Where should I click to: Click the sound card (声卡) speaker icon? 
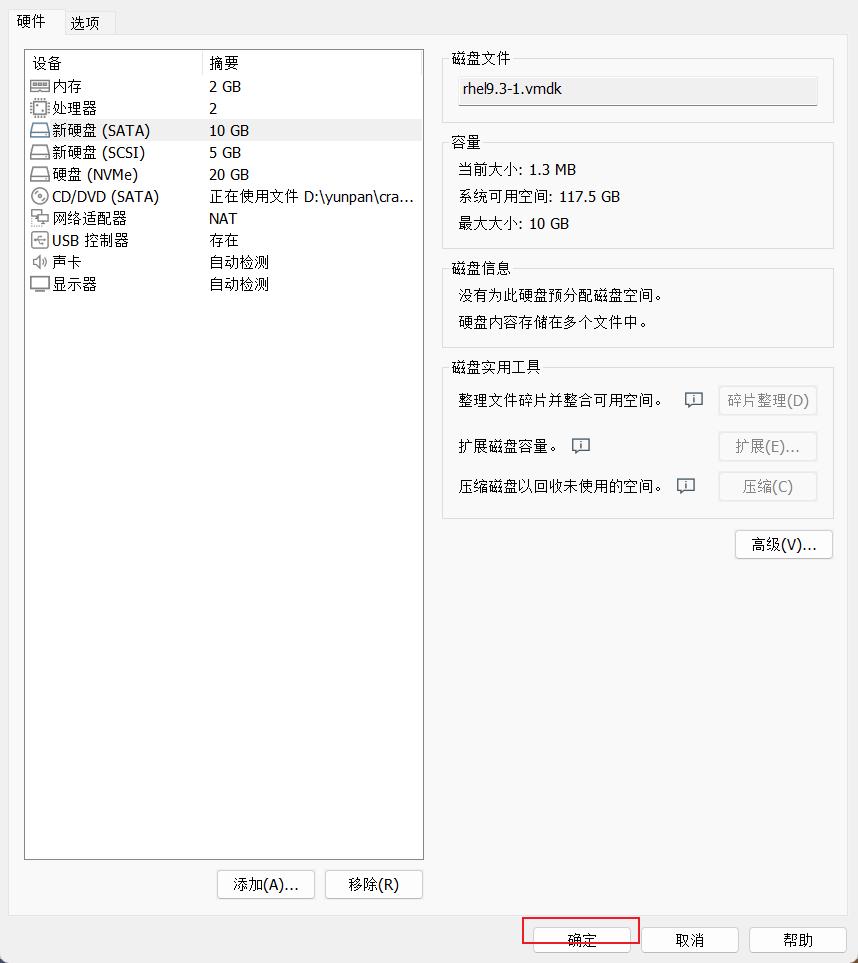40,262
